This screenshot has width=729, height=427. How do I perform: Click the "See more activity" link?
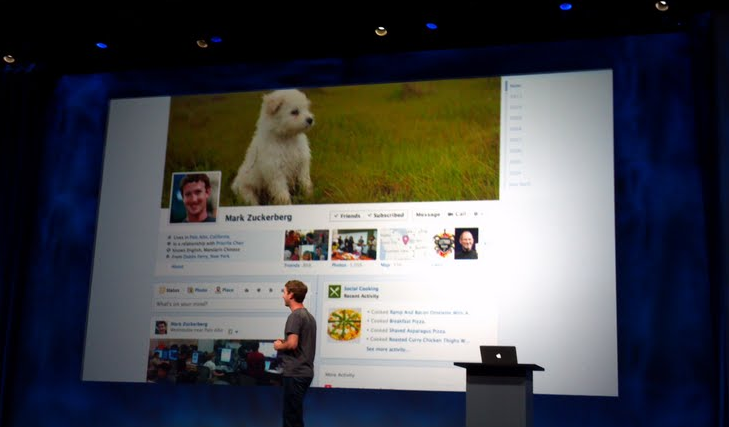(x=388, y=350)
